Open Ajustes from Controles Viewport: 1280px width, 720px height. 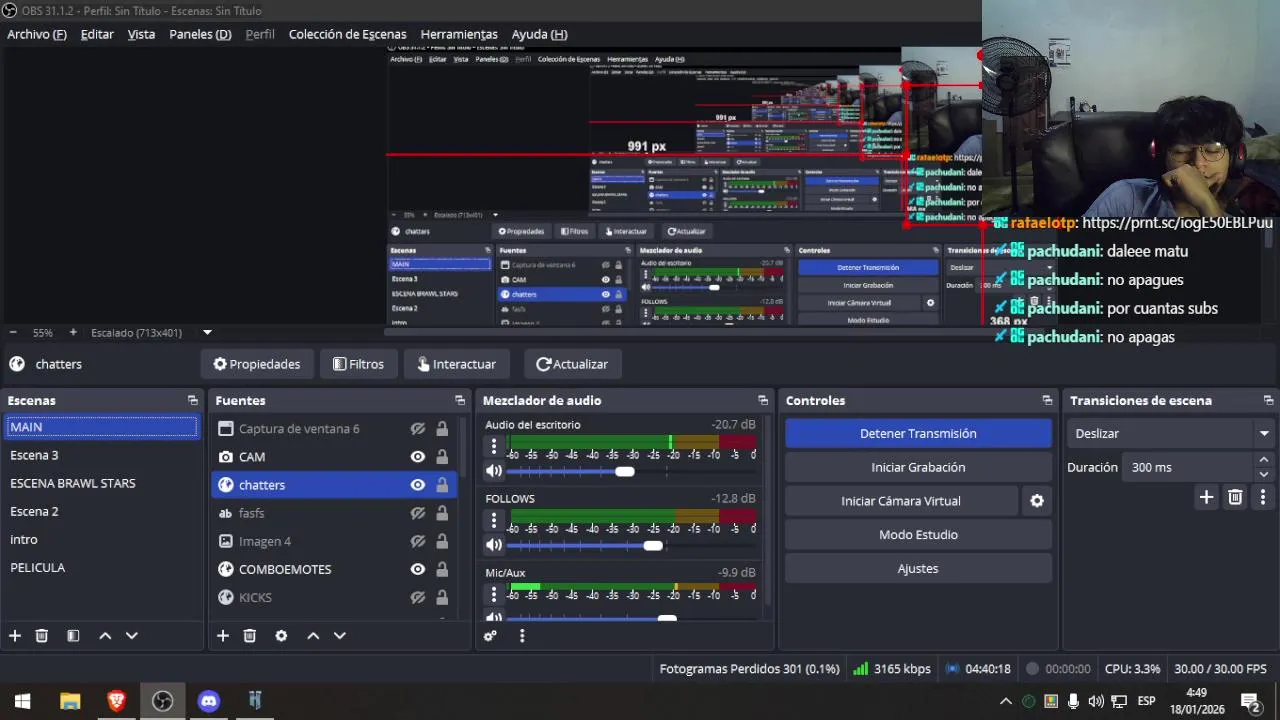(918, 569)
